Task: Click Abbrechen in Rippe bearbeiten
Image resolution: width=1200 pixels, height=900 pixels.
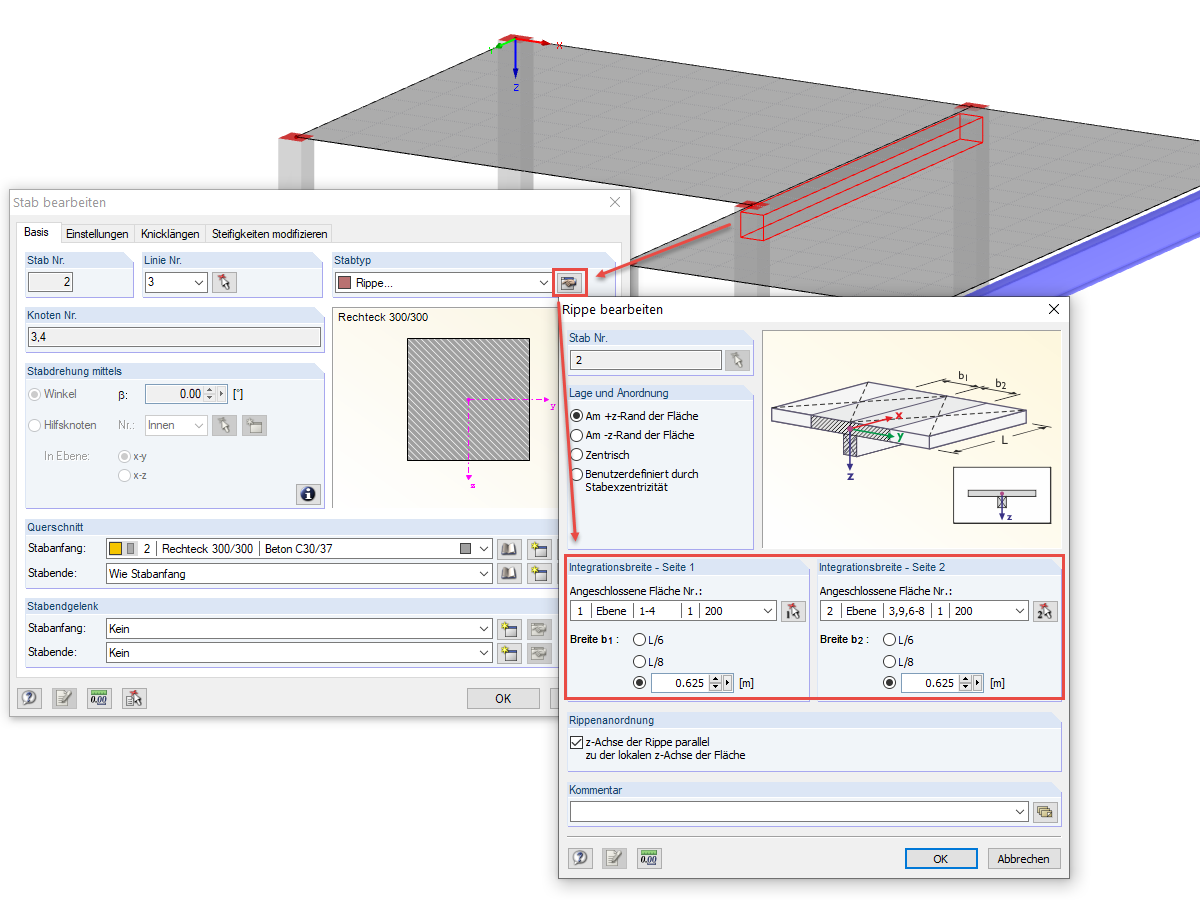Action: click(x=1024, y=859)
